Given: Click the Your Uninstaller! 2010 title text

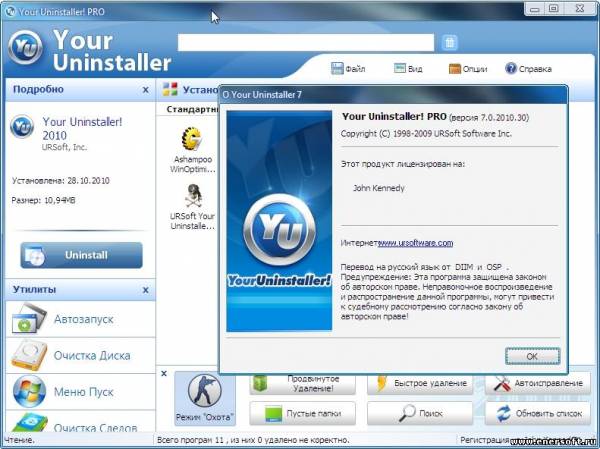Looking at the screenshot, I should [82, 129].
